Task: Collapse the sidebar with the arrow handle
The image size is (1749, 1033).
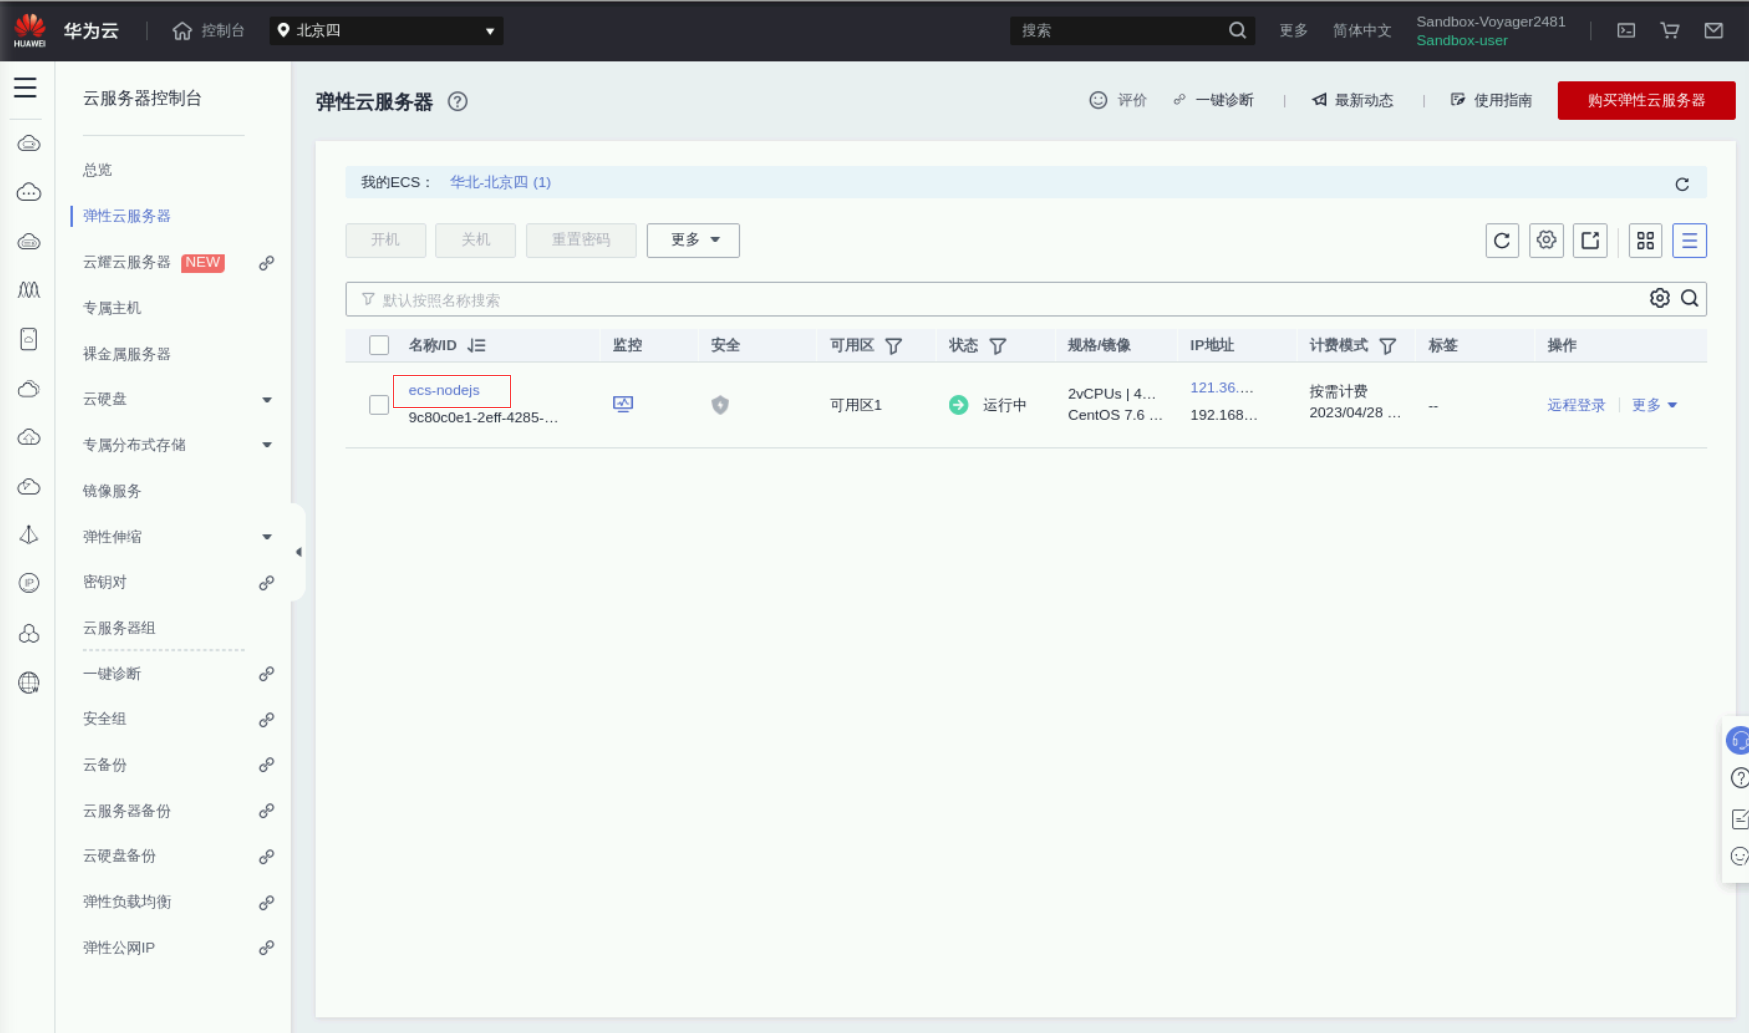Action: [x=298, y=552]
